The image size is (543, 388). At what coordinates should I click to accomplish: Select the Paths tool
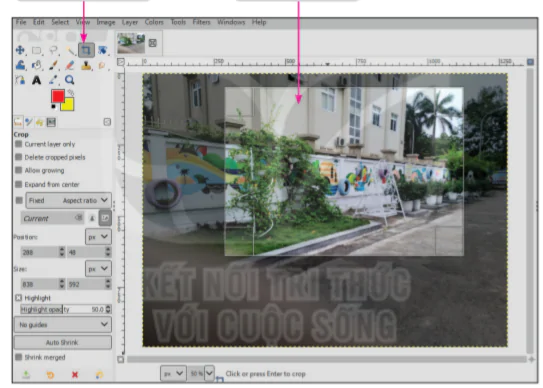click(x=20, y=80)
